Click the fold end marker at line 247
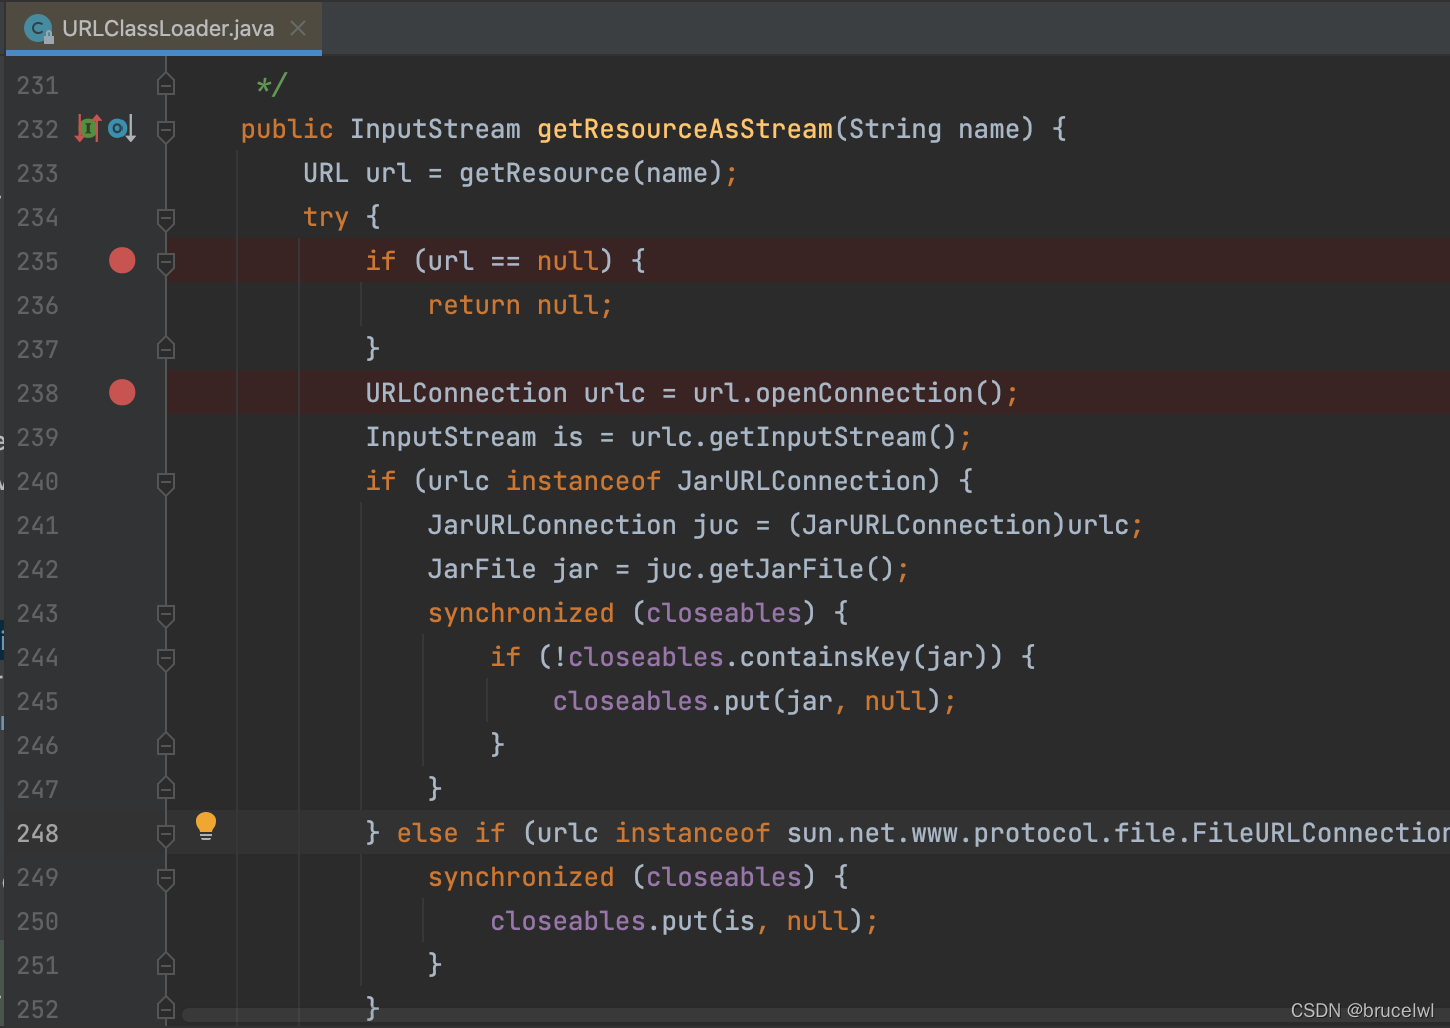 click(166, 789)
